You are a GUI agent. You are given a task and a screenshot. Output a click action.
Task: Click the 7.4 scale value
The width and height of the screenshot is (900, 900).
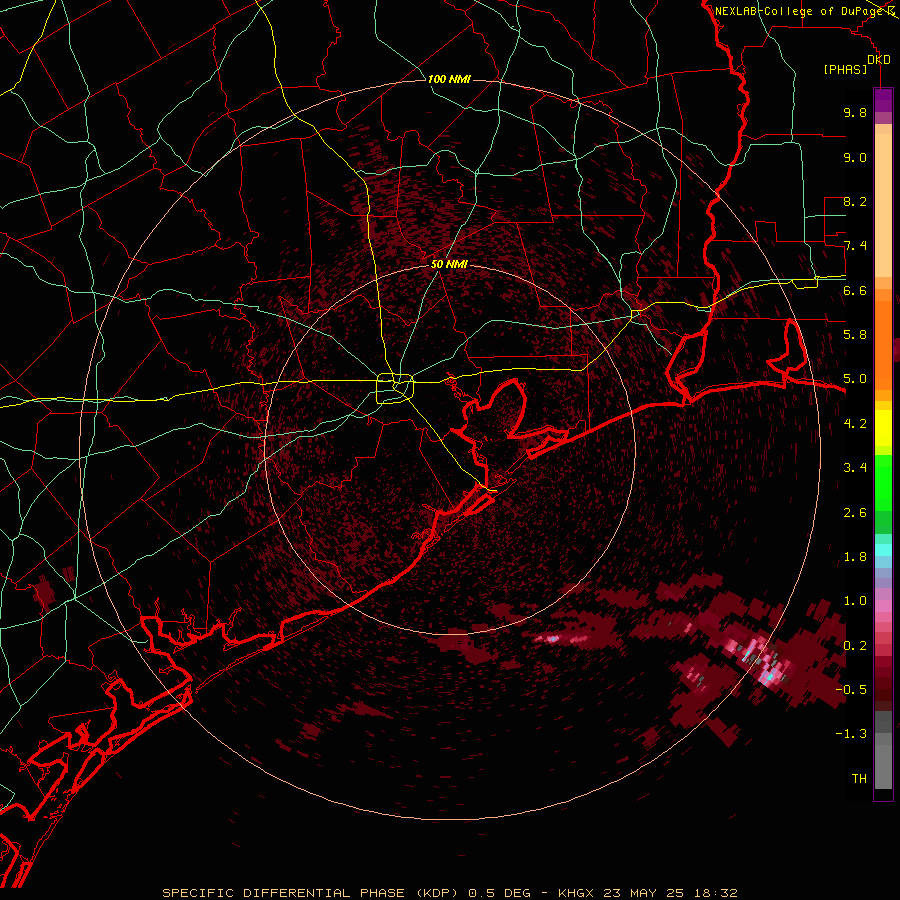pos(855,246)
